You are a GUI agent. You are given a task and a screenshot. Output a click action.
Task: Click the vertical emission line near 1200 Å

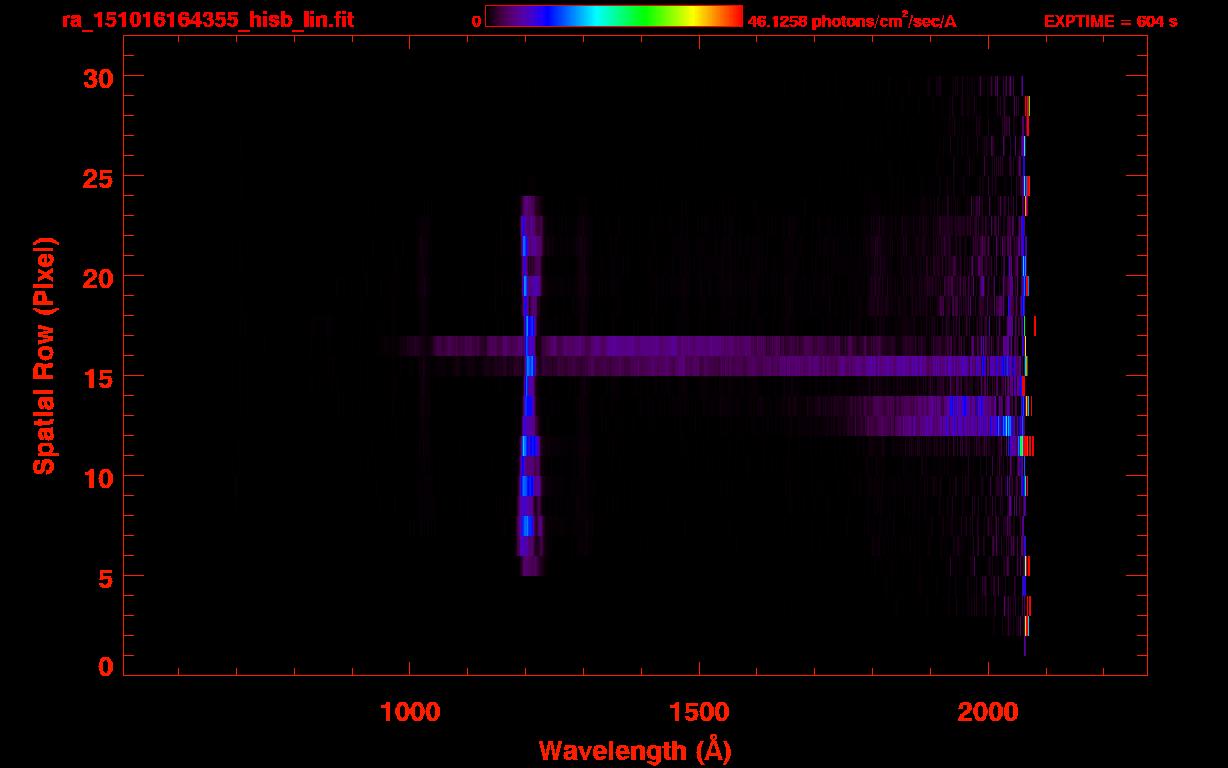[530, 385]
